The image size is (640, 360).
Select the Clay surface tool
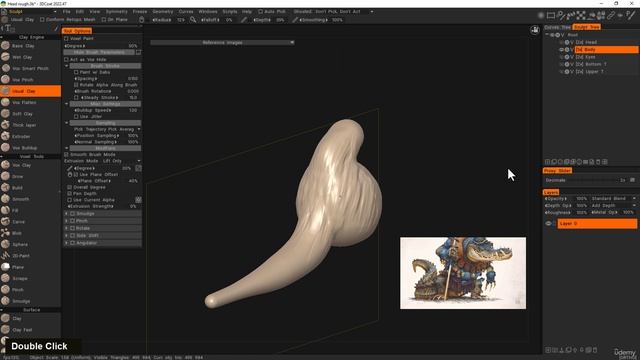pos(30,318)
